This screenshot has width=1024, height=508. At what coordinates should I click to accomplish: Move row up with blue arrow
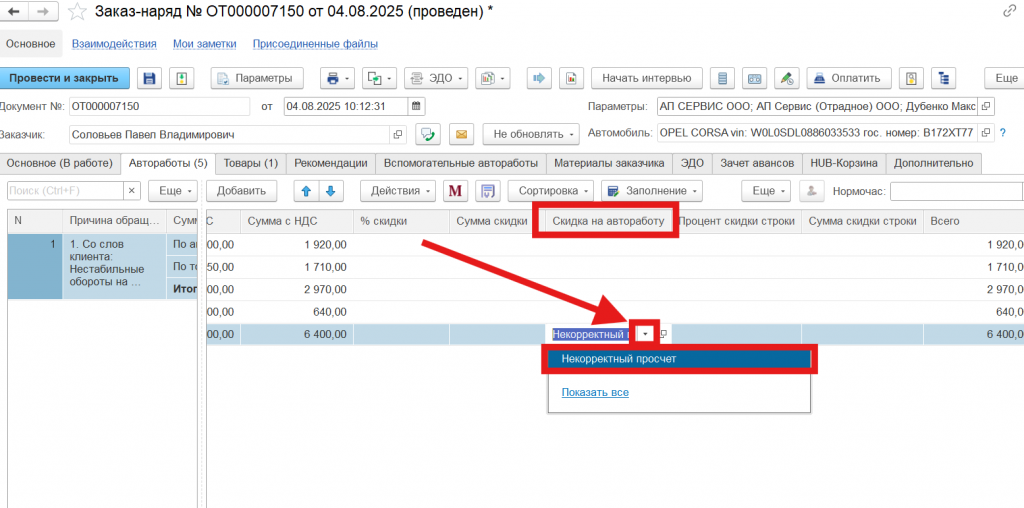[307, 191]
